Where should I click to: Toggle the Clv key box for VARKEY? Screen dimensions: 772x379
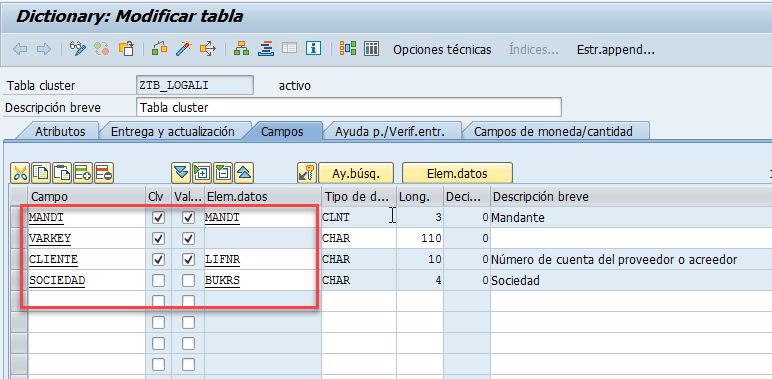click(x=158, y=238)
